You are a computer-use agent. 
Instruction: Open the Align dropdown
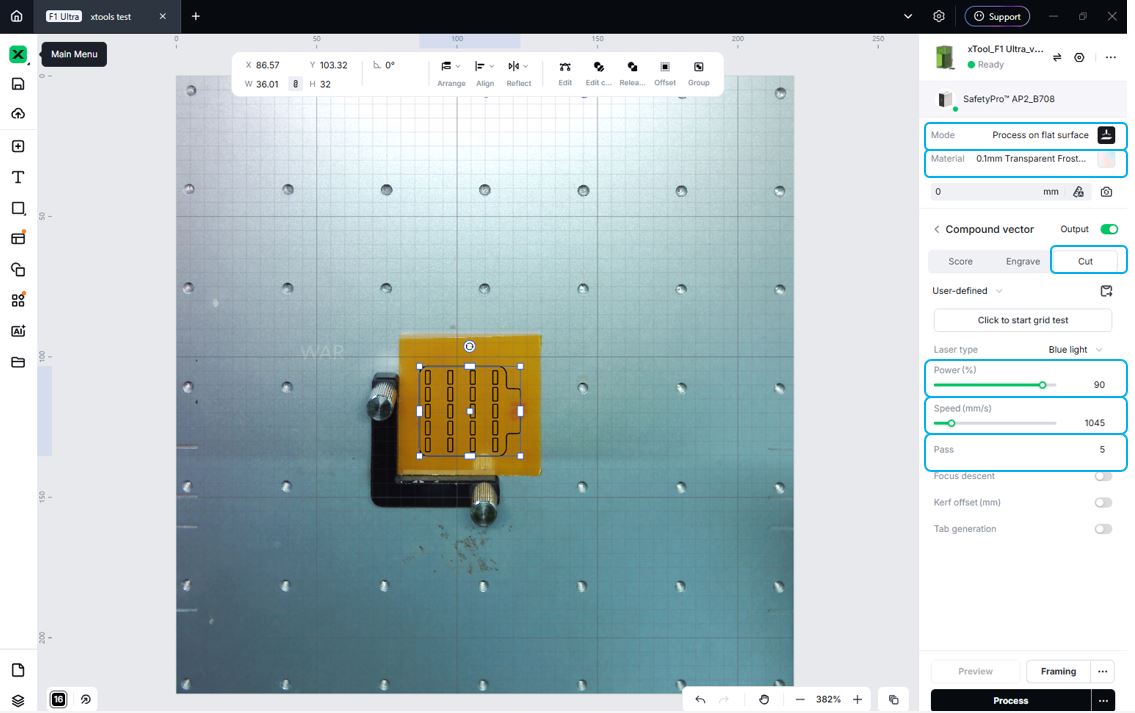point(485,72)
